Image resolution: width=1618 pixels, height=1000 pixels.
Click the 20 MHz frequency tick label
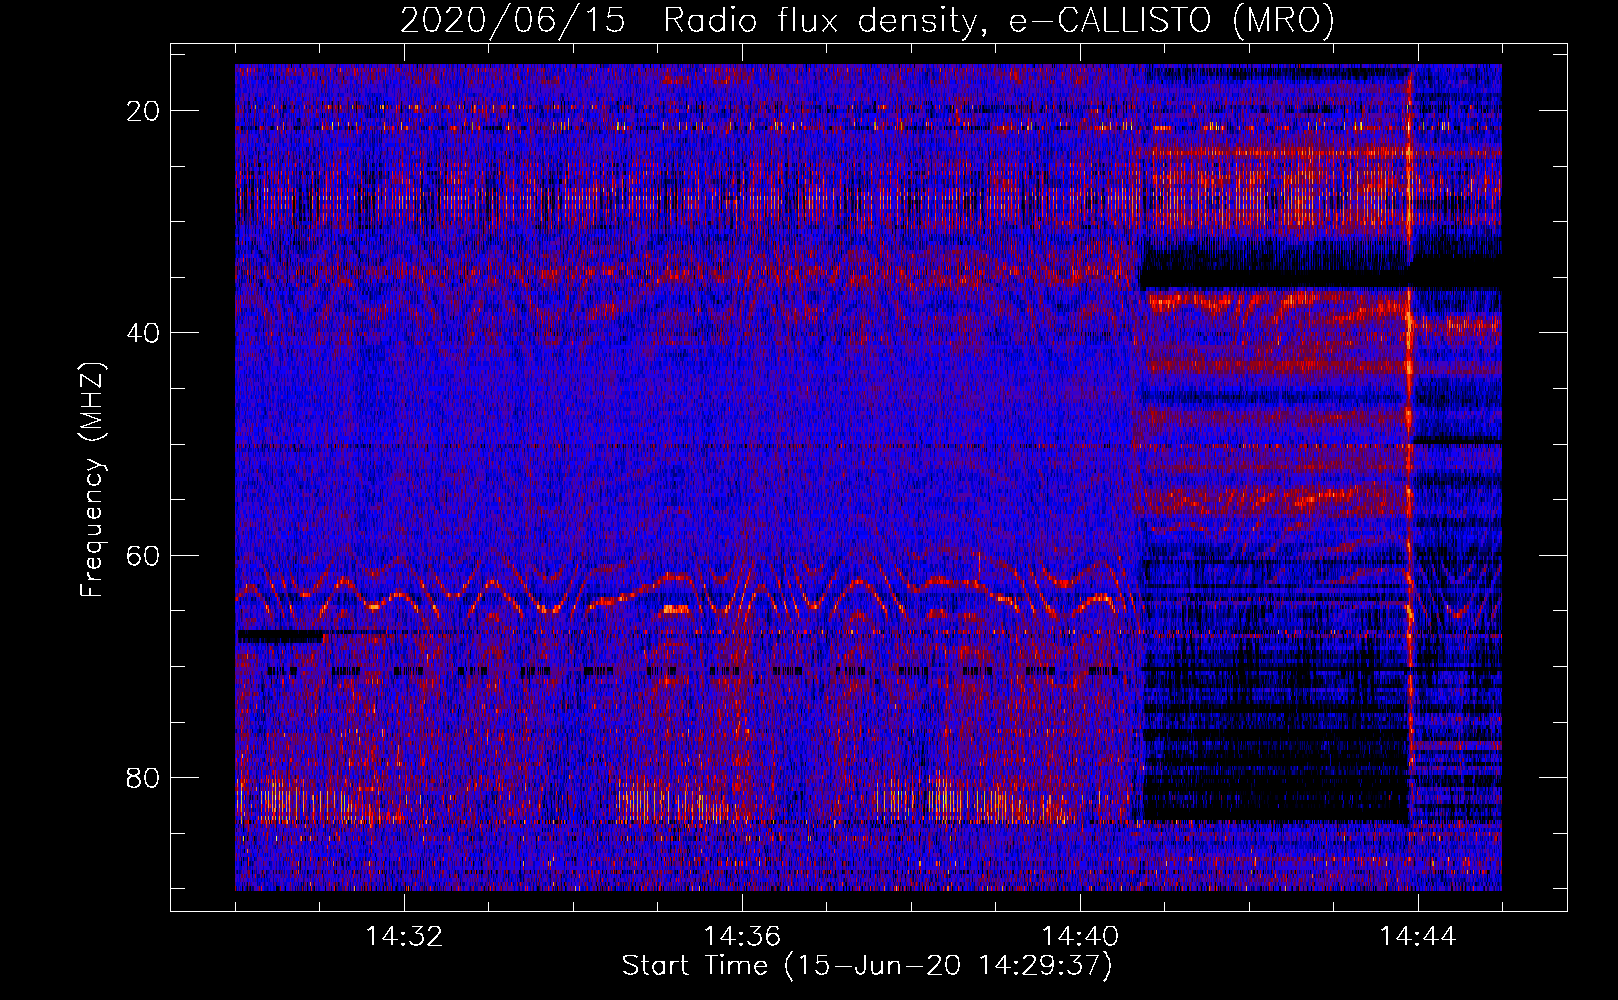[x=143, y=111]
